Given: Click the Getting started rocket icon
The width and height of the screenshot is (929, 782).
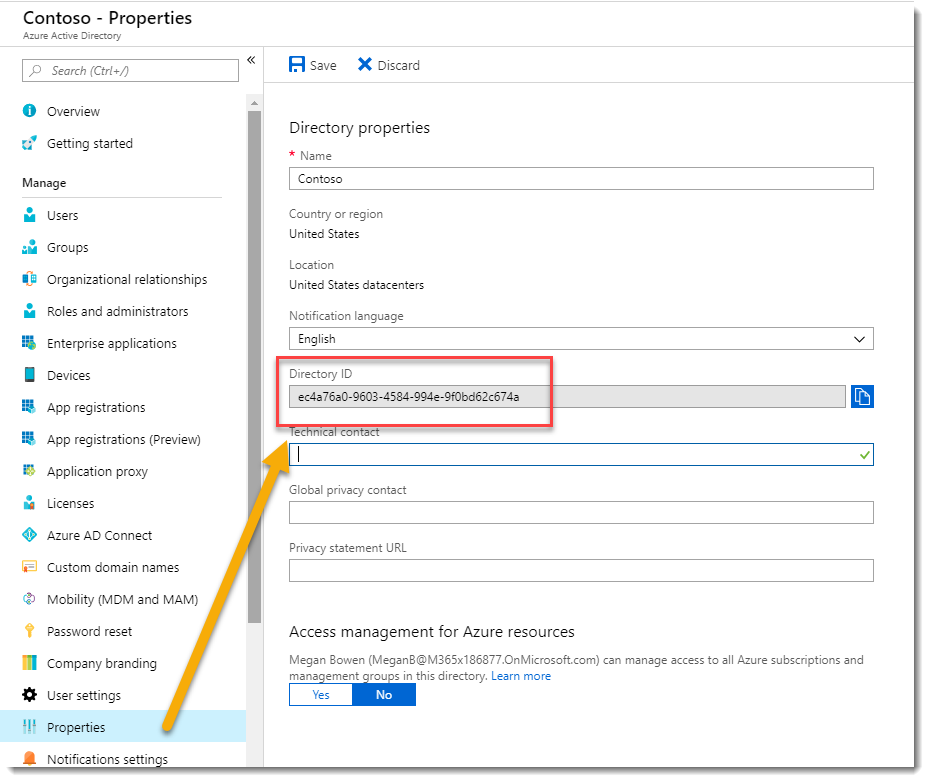Looking at the screenshot, I should (29, 143).
